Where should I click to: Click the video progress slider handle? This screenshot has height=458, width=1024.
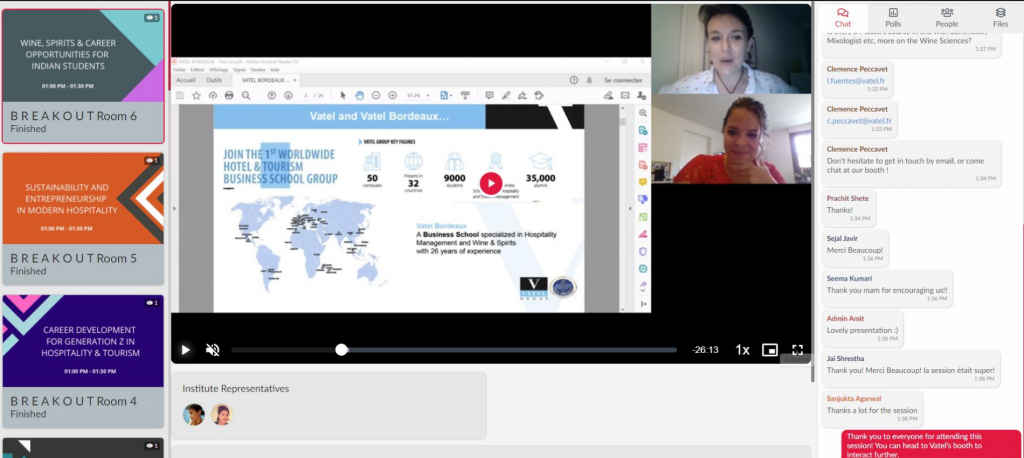[341, 350]
